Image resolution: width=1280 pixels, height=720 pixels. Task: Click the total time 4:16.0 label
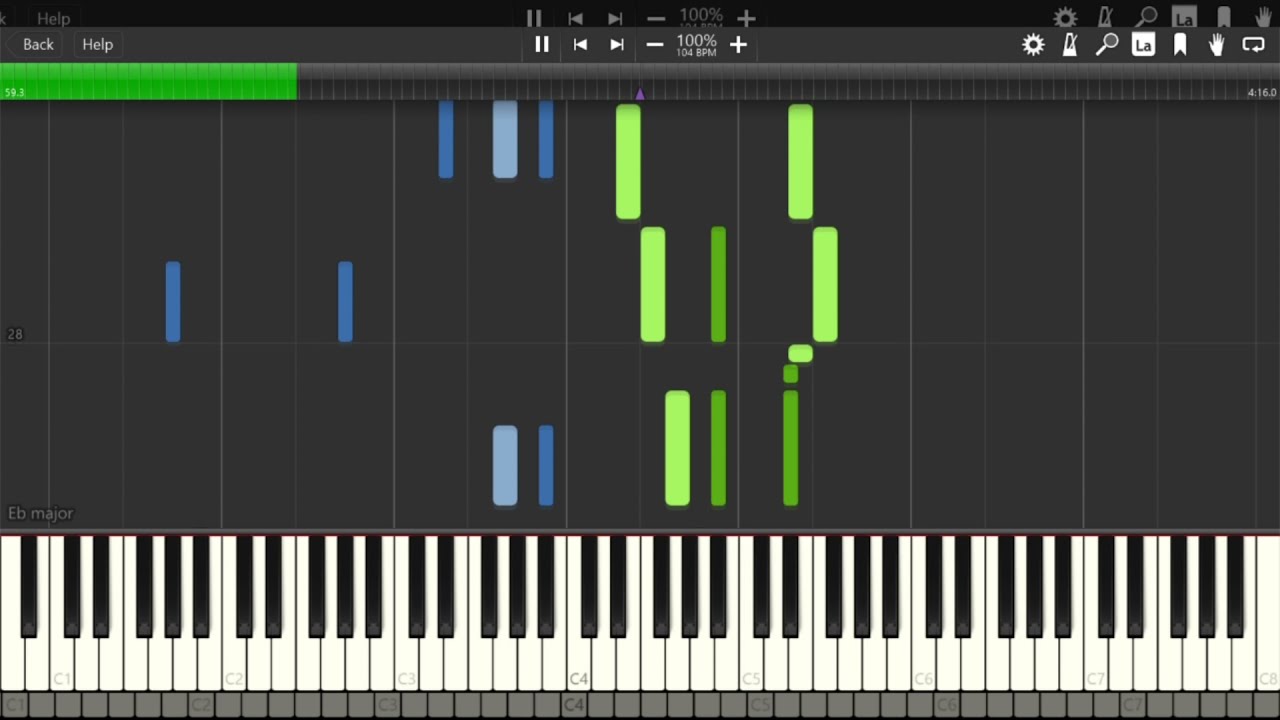(1262, 92)
